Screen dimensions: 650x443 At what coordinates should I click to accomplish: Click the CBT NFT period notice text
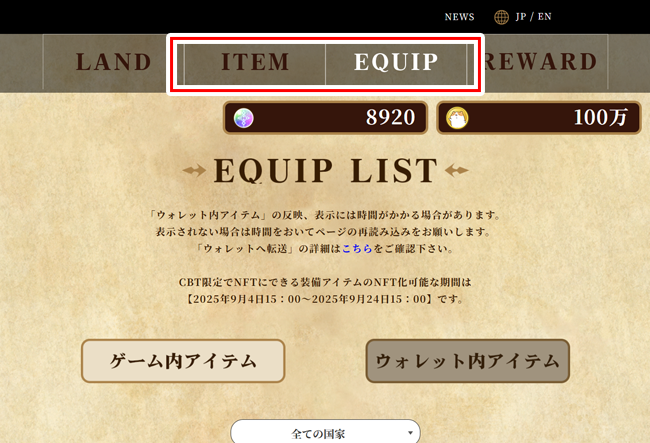[x=325, y=290]
